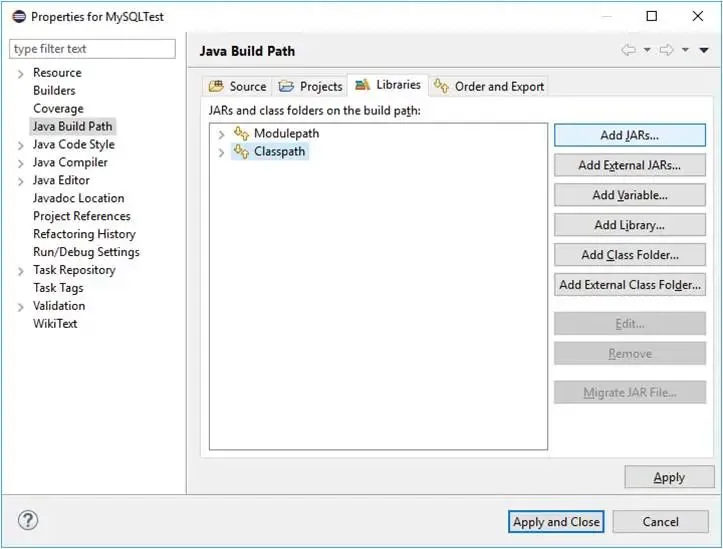Click the Order and Export tab icon
This screenshot has height=549, width=723.
pos(441,86)
